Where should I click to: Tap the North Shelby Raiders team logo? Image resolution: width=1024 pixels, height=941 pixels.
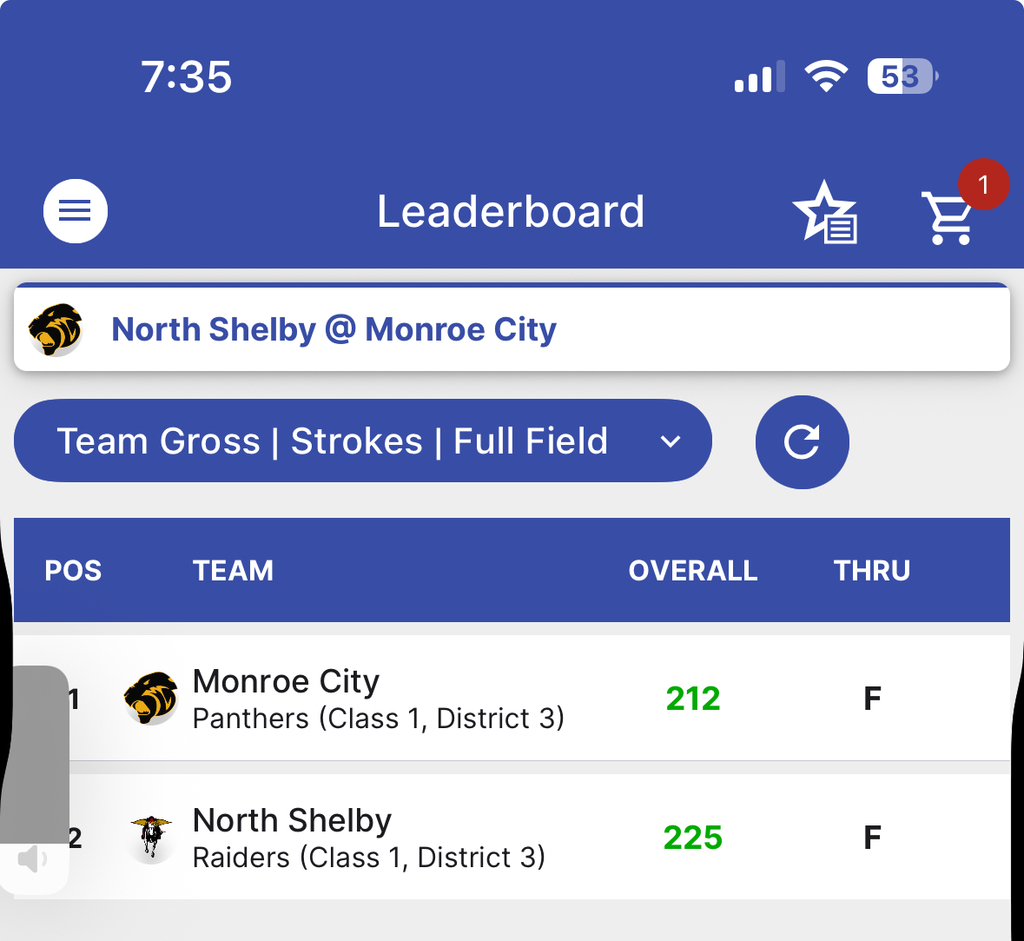pos(151,837)
